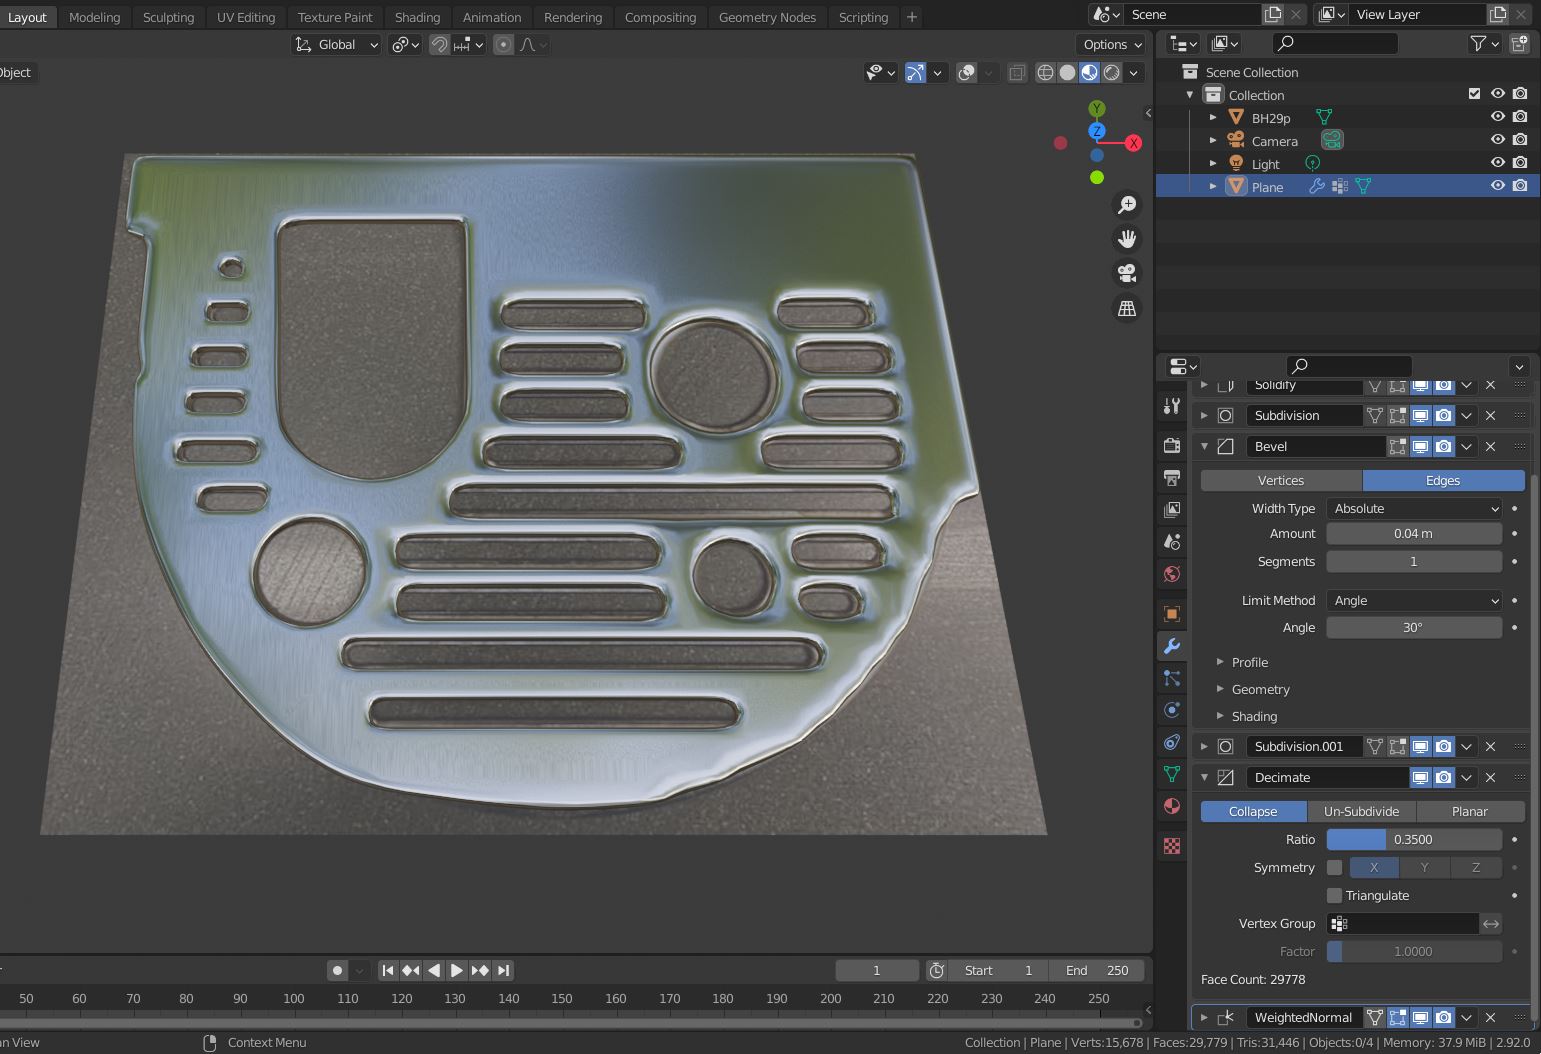Click the Bevel Angle field
Screen dimensions: 1541x1054
pos(1414,627)
